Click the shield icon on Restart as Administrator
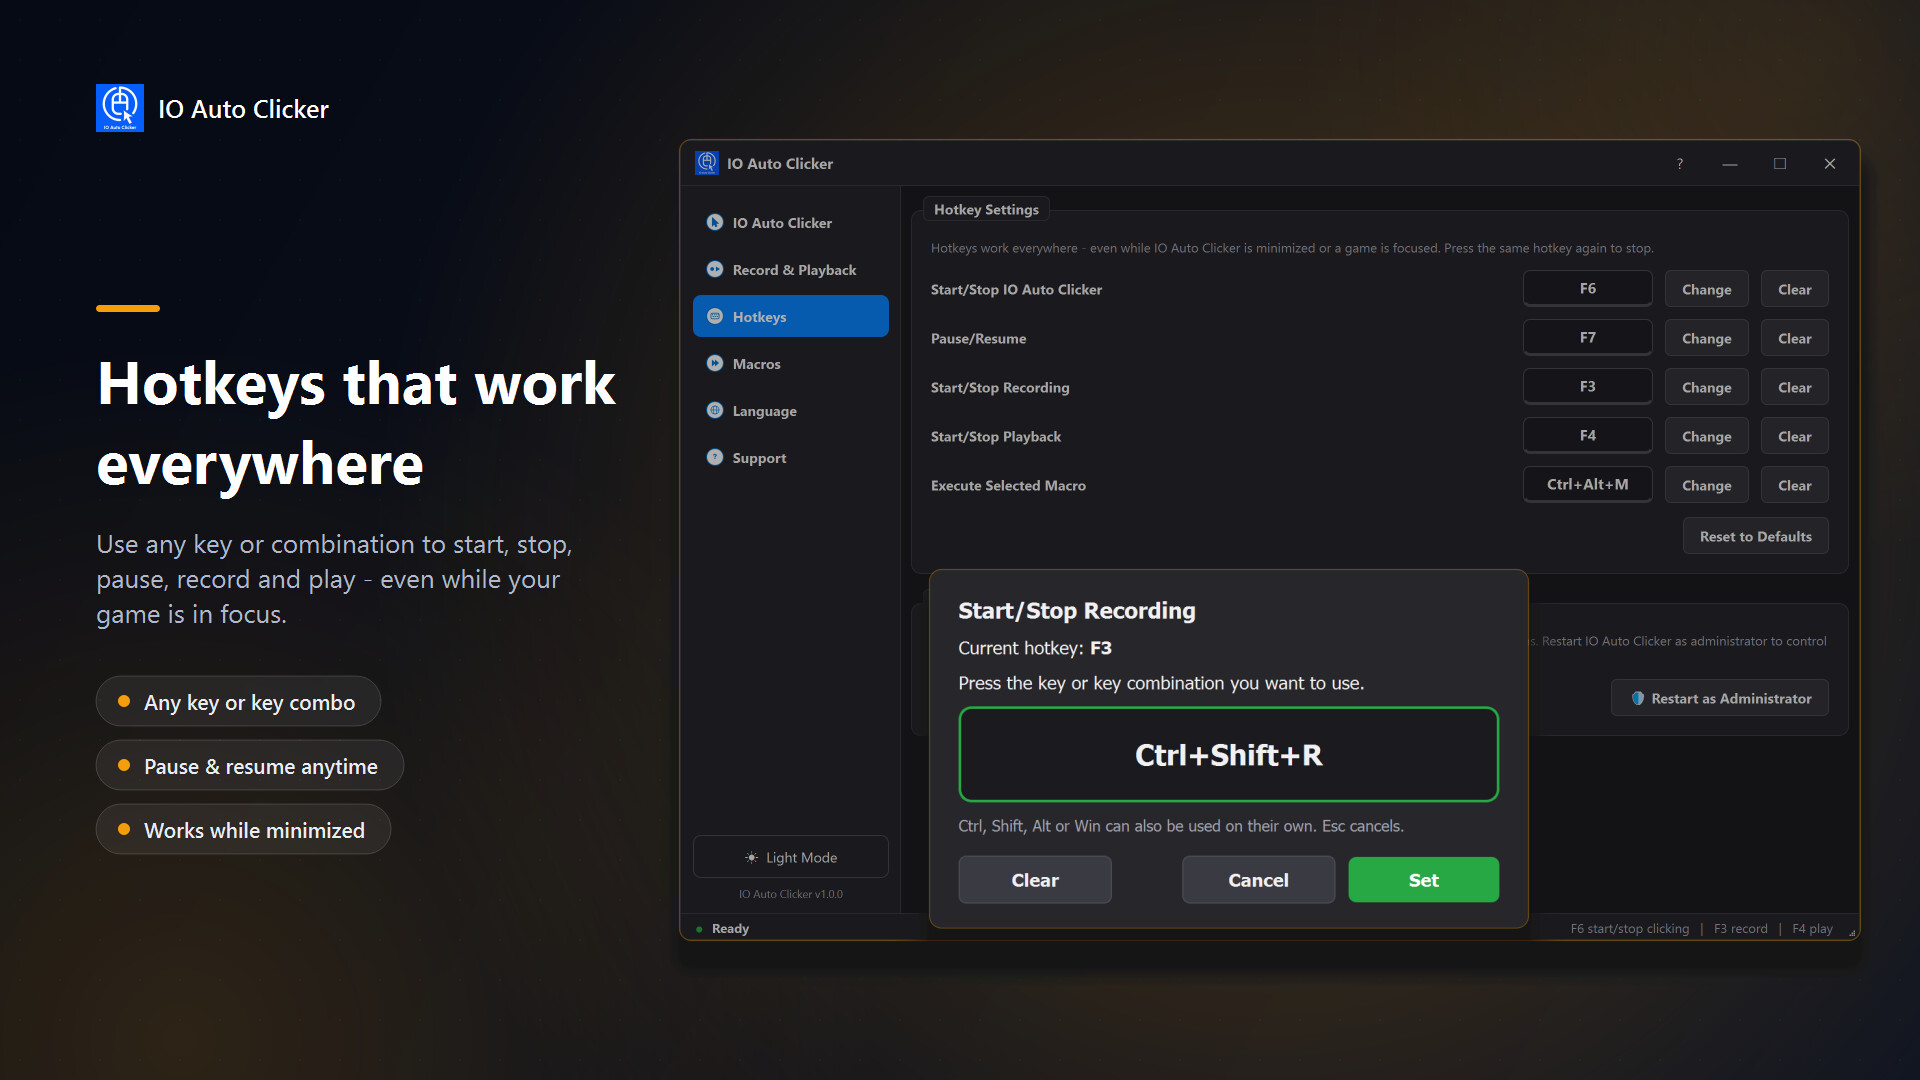The image size is (1920, 1080). pyautogui.click(x=1638, y=698)
